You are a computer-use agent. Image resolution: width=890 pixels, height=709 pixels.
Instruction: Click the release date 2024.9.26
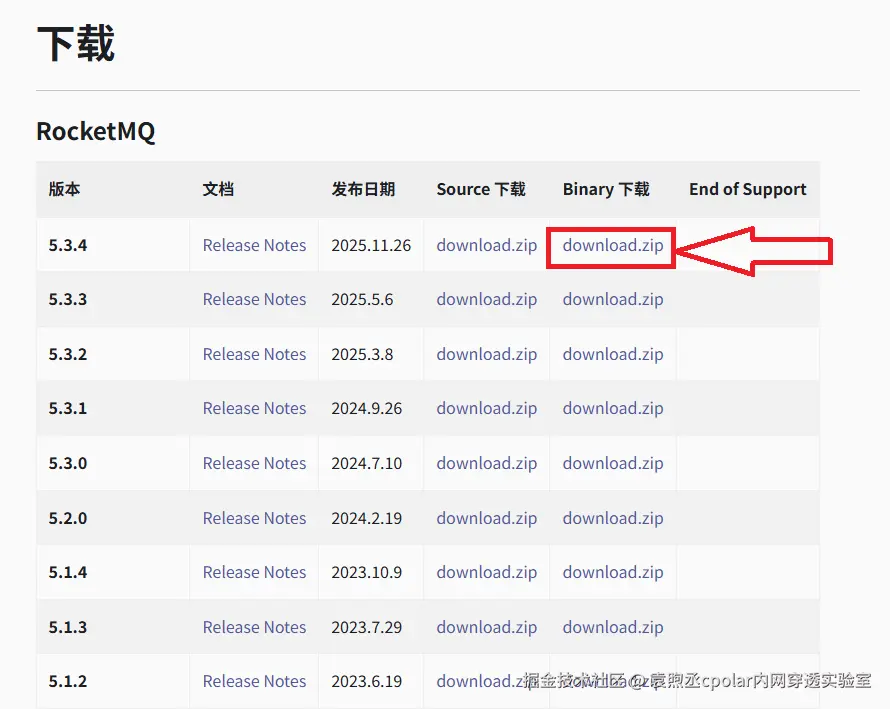point(367,408)
